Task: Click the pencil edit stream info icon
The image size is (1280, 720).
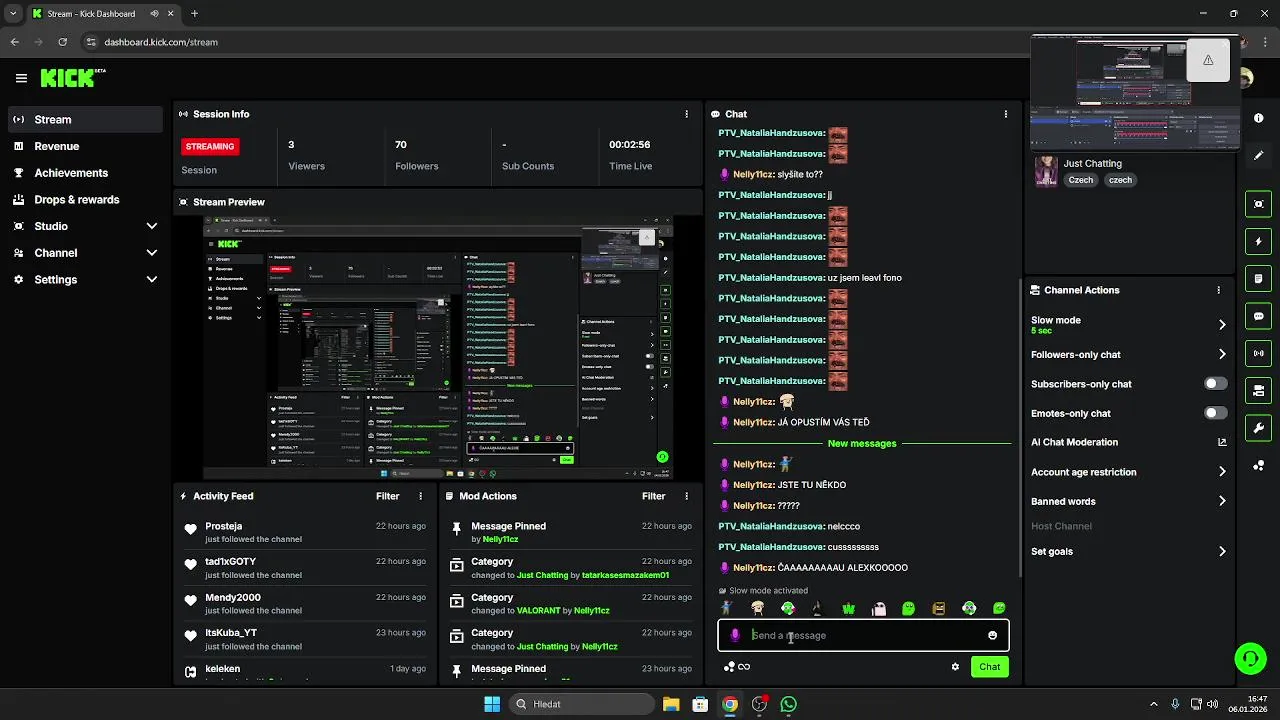Action: (x=1258, y=155)
